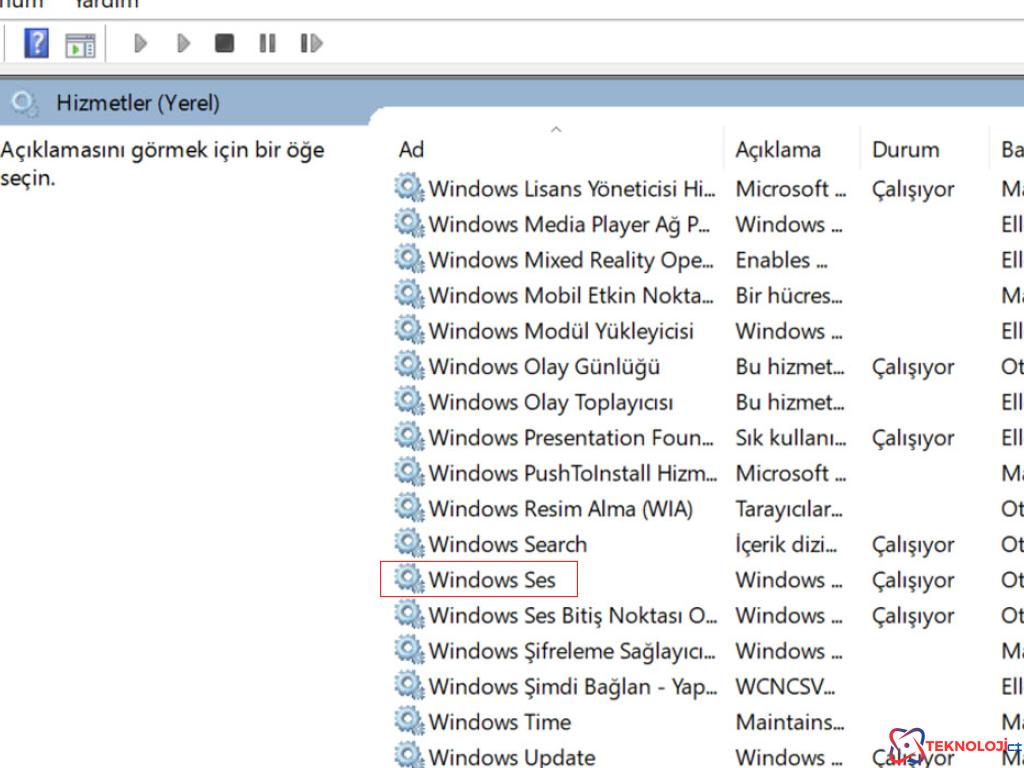Select the Windows Ses service
The image size is (1024, 768).
[x=491, y=580]
